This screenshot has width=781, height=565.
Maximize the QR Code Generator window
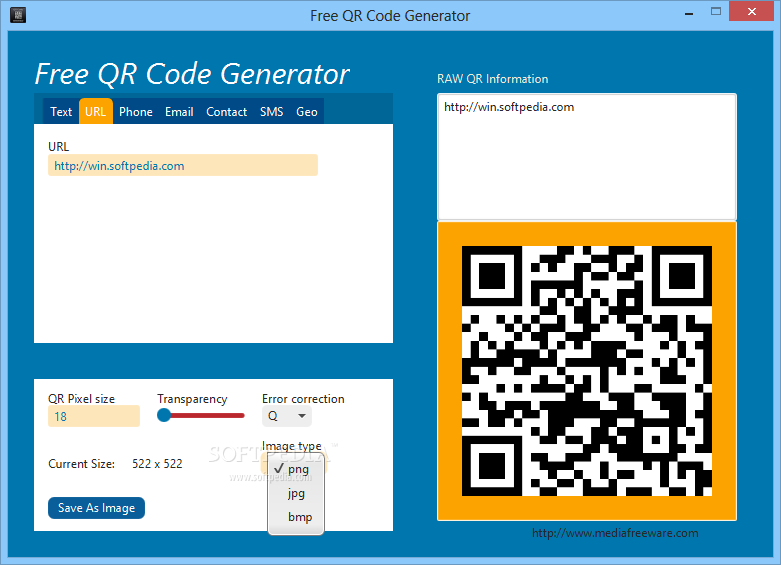tap(716, 11)
